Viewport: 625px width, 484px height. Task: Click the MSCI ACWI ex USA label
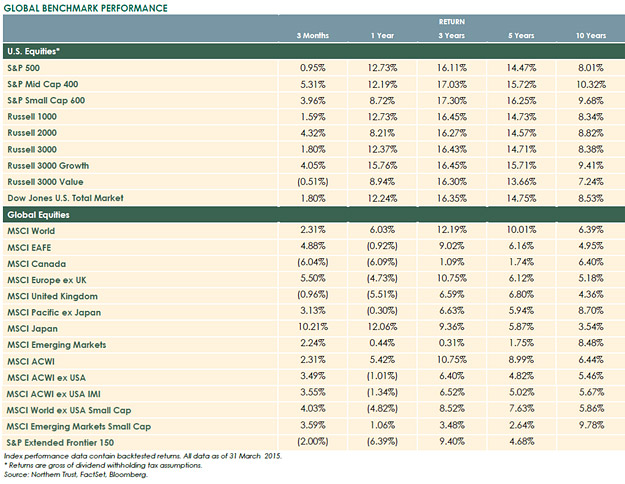click(x=46, y=378)
